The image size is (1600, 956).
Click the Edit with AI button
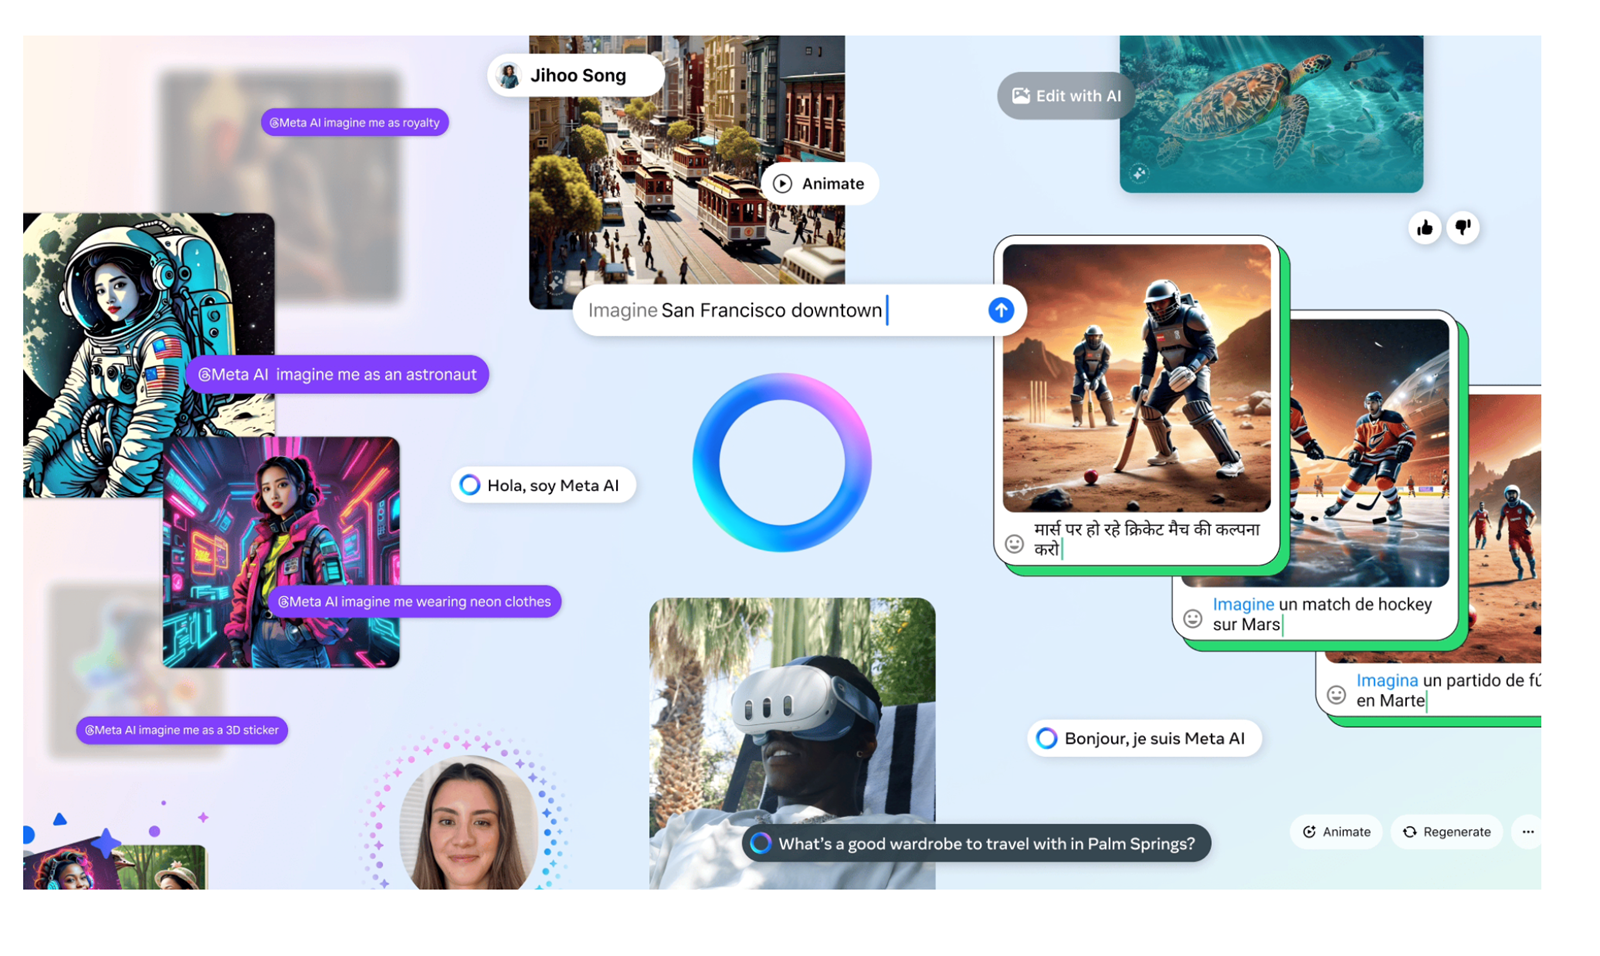1066,96
